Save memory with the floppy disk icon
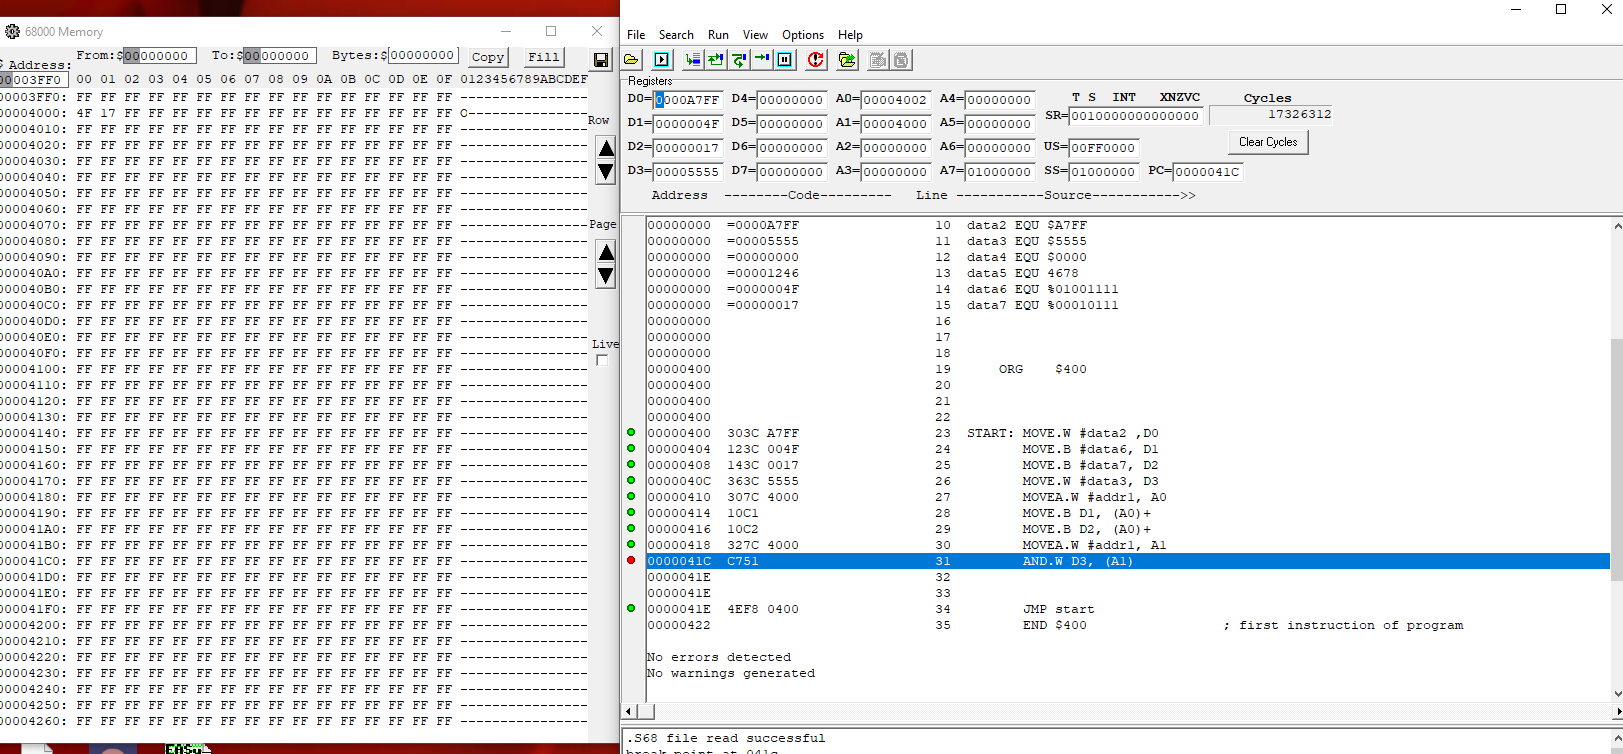 [601, 60]
